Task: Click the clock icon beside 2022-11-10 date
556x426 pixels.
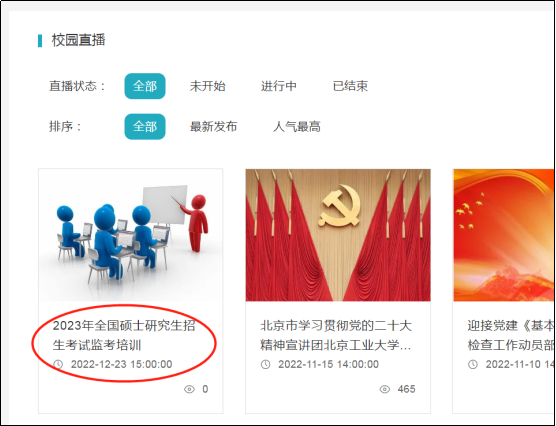Action: pyautogui.click(x=473, y=364)
